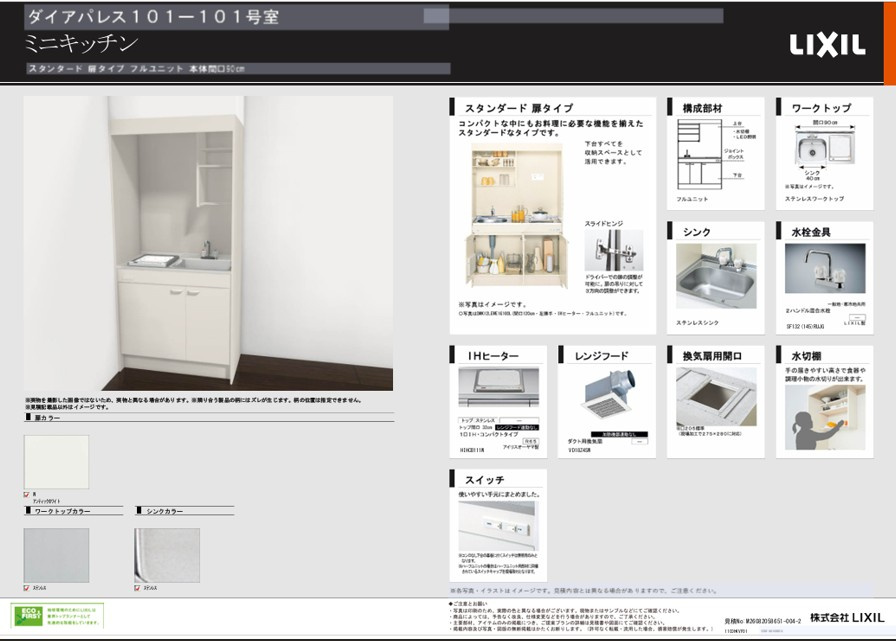The image size is (896, 641).
Task: Click the IH heater cooktop photo
Action: pyautogui.click(x=498, y=387)
